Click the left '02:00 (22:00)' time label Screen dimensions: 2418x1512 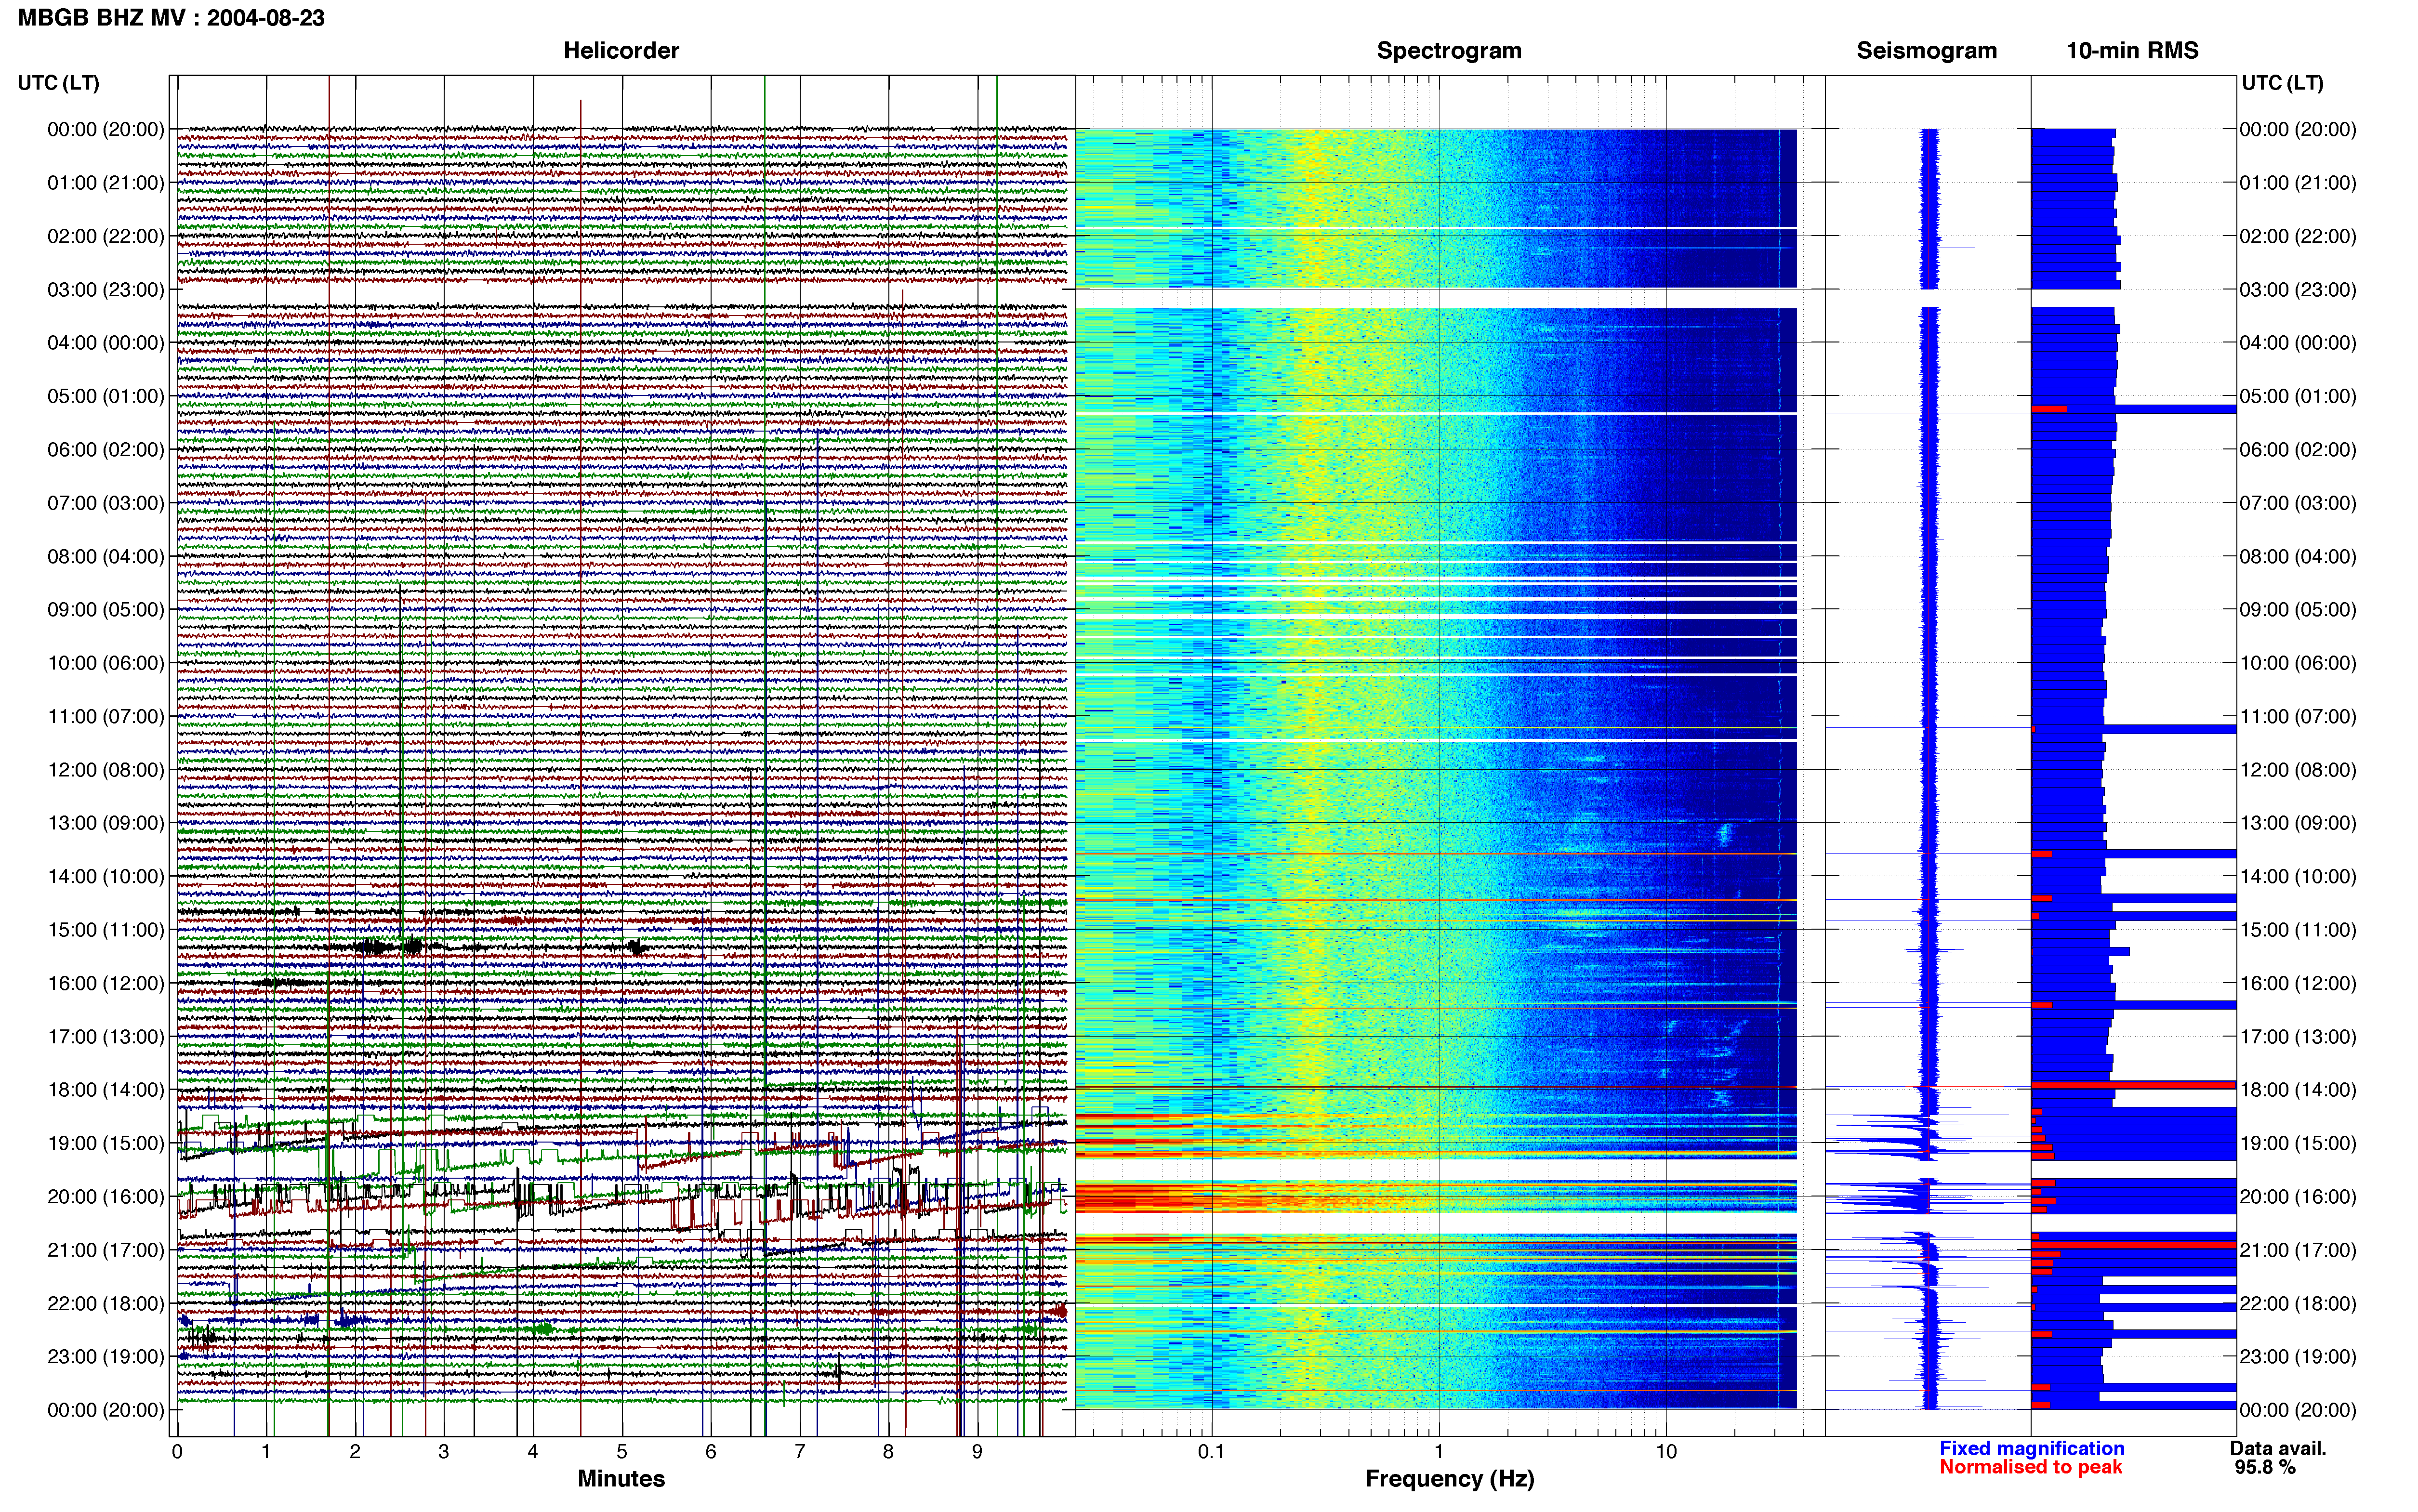(x=106, y=236)
